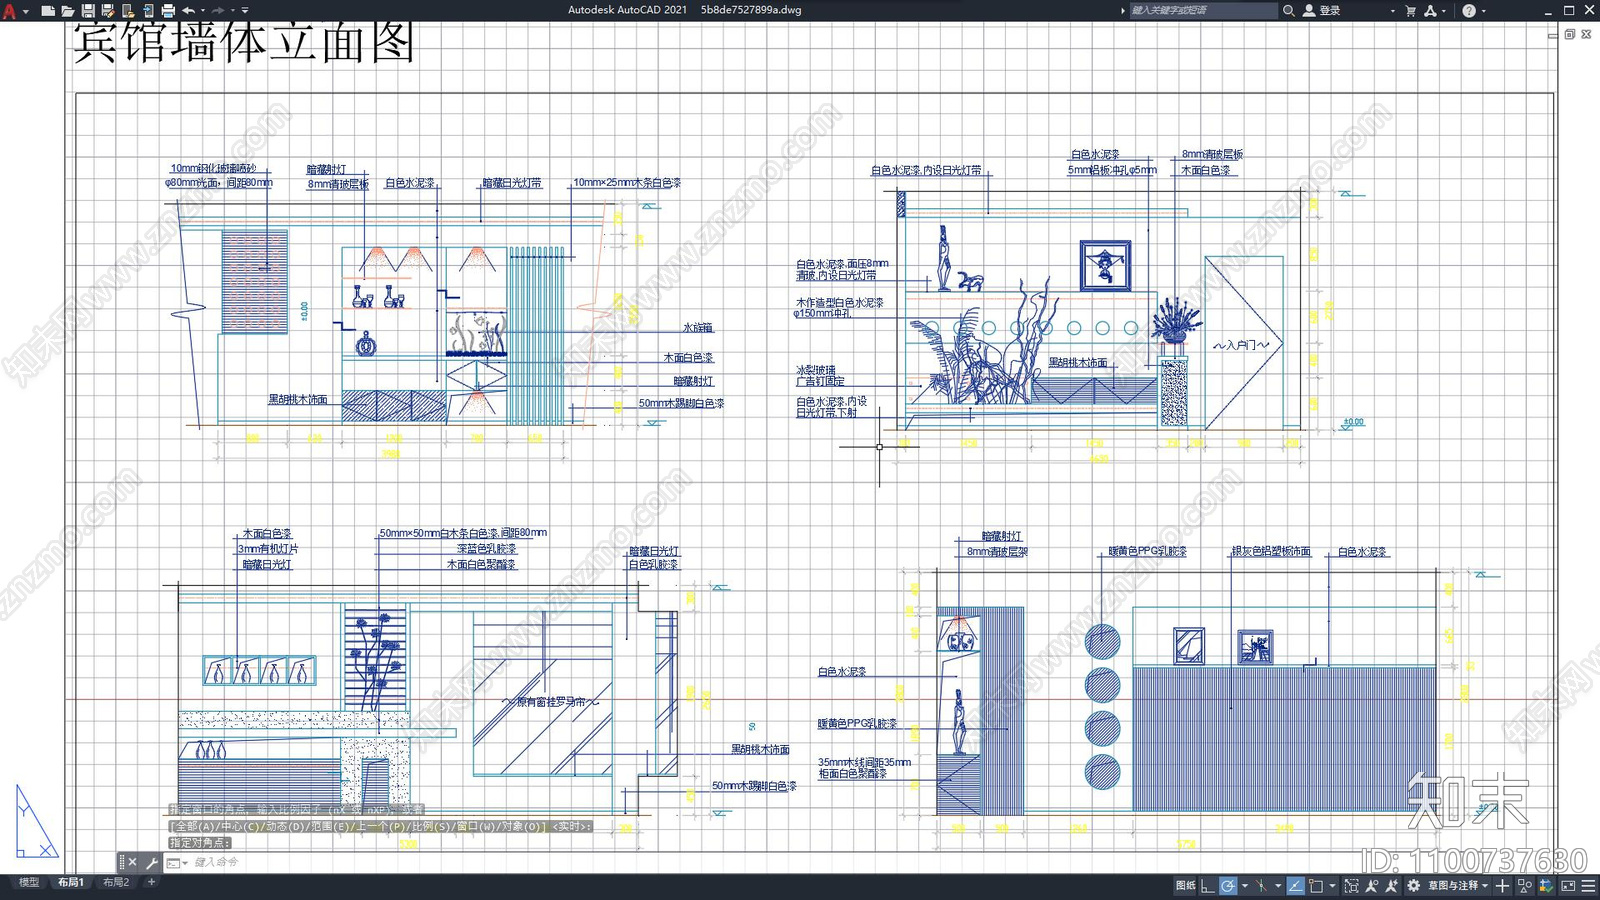The height and width of the screenshot is (900, 1600).
Task: Expand the Help dropdown arrow
Action: [1484, 10]
